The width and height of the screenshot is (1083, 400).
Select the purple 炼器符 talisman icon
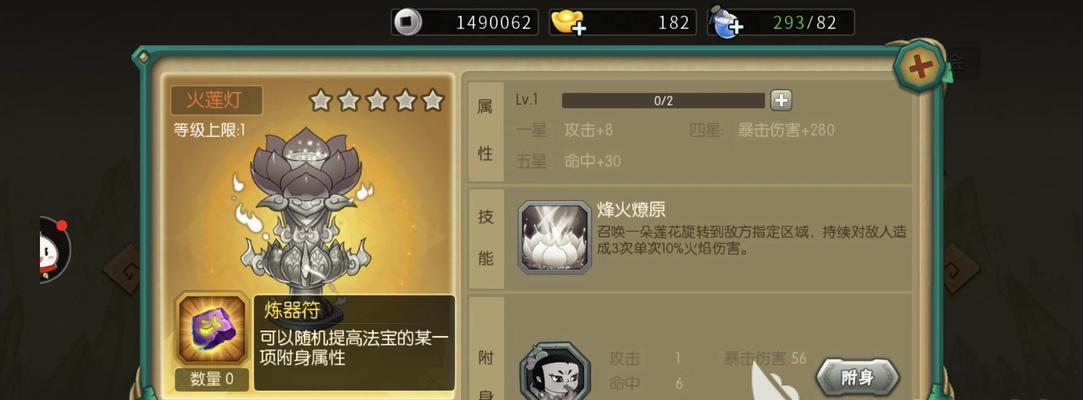coord(211,330)
